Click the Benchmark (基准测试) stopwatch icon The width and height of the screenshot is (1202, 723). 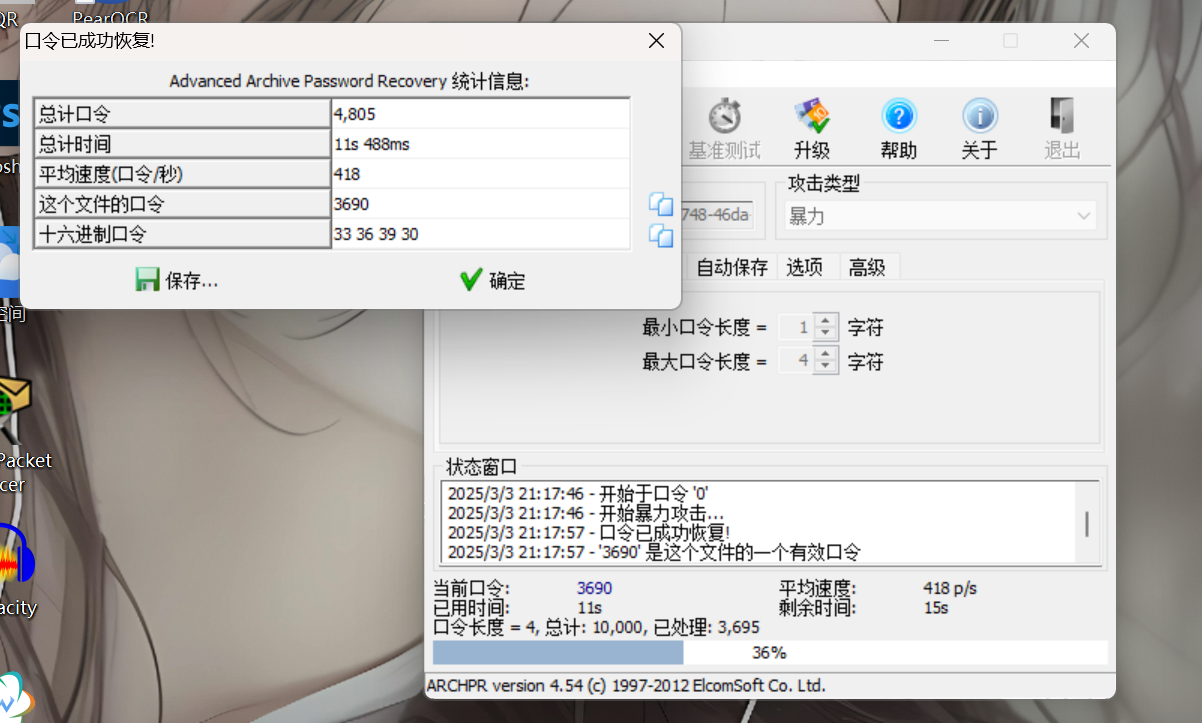coord(724,116)
